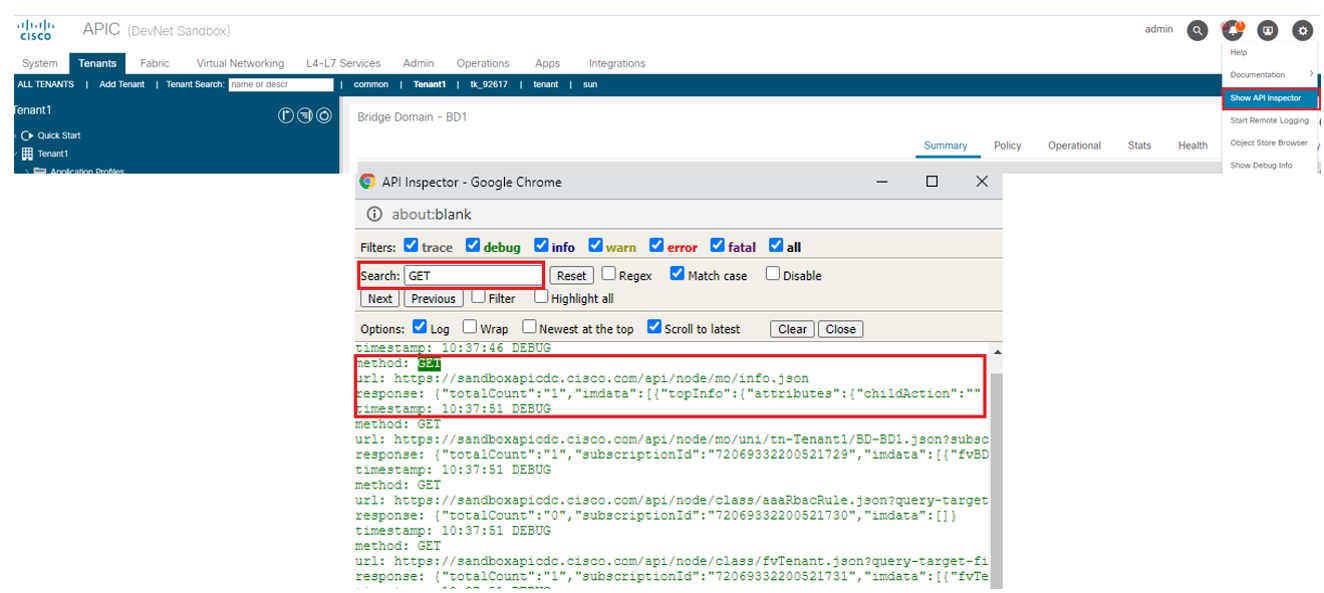1324x593 pixels.
Task: Toggle the all filter checkbox
Action: tap(776, 245)
